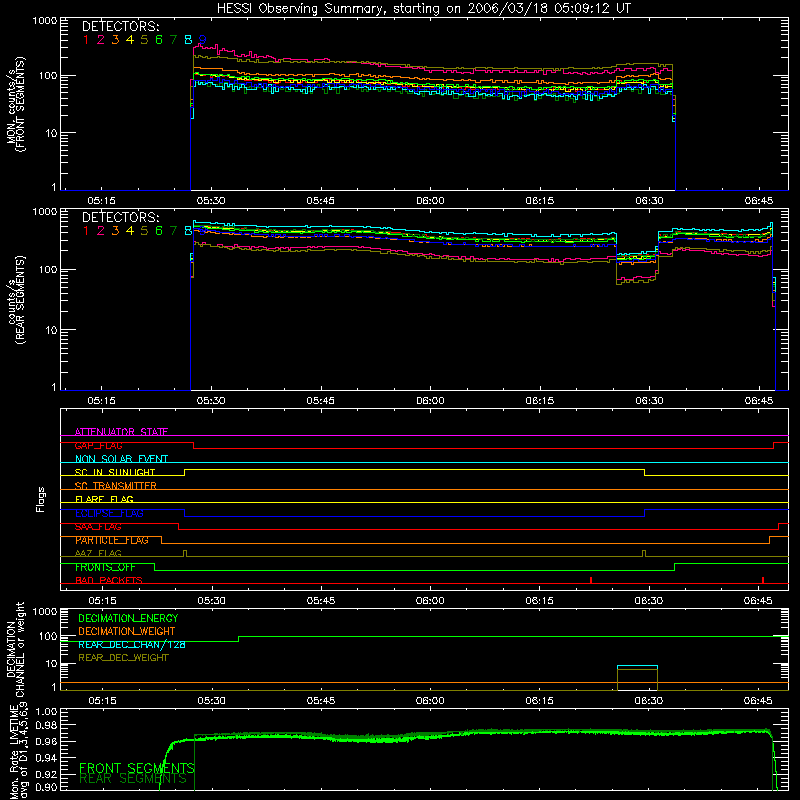The image size is (800, 800).
Task: Select red detector 1 in front segments legend
Action: click(x=86, y=40)
